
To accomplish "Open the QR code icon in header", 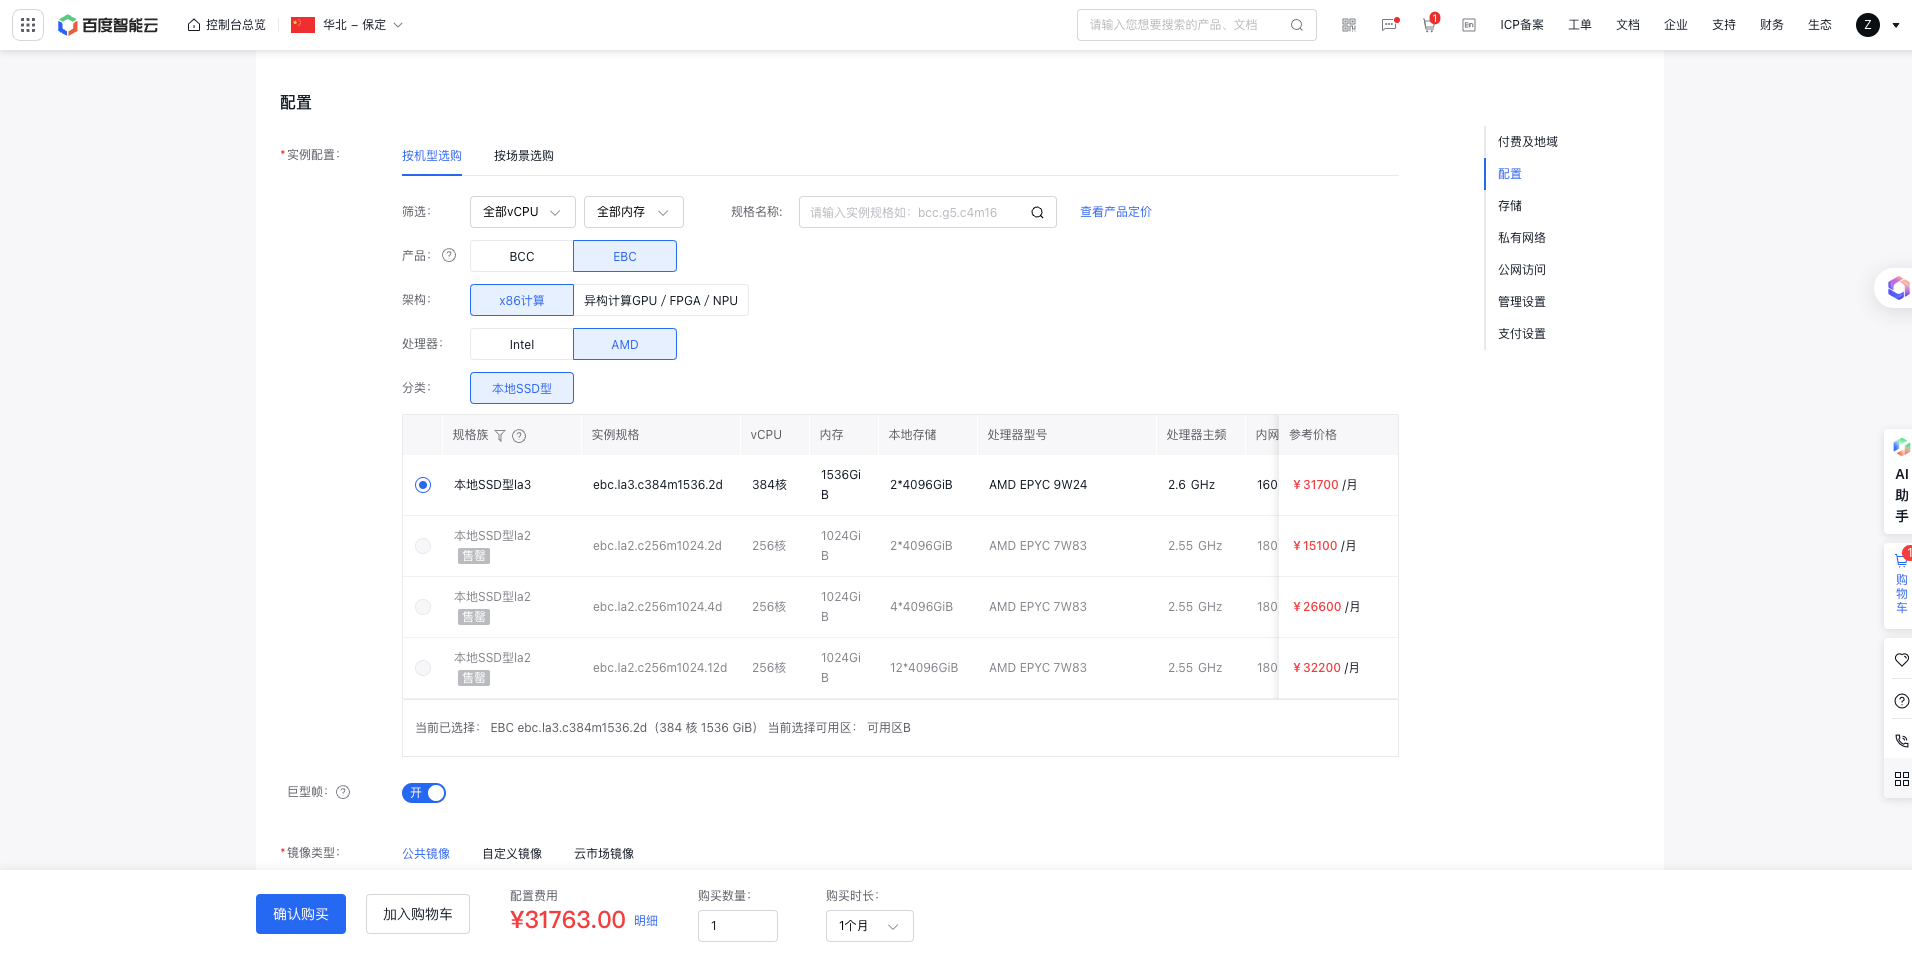I will (1349, 25).
